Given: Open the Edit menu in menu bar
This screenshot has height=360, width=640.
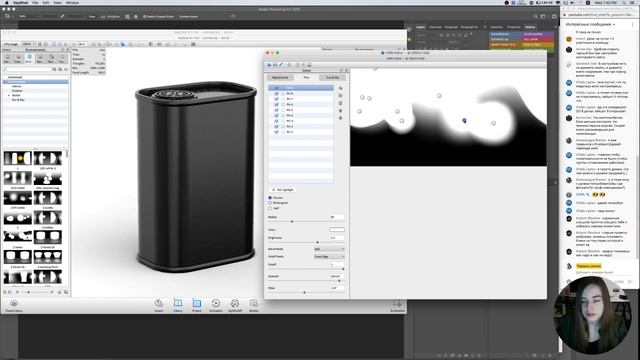Looking at the screenshot, I should pos(46,2).
